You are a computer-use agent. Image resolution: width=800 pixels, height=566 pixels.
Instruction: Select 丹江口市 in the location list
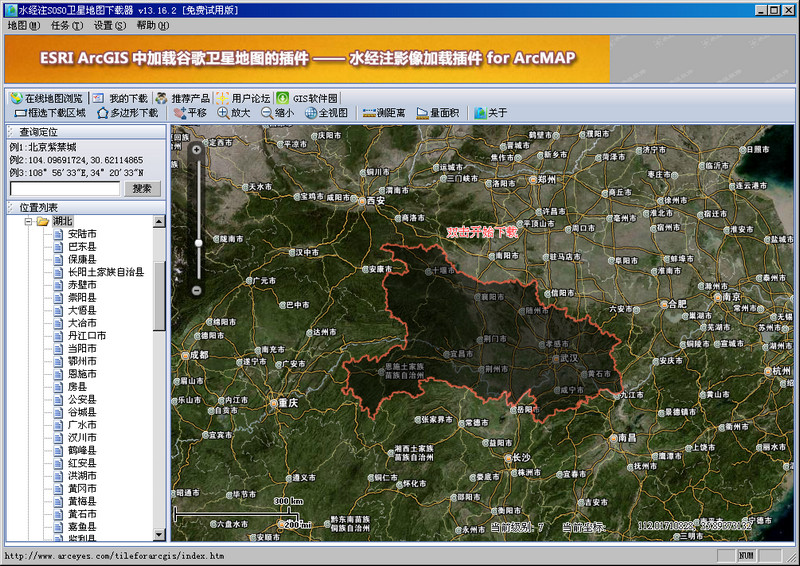pyautogui.click(x=87, y=336)
